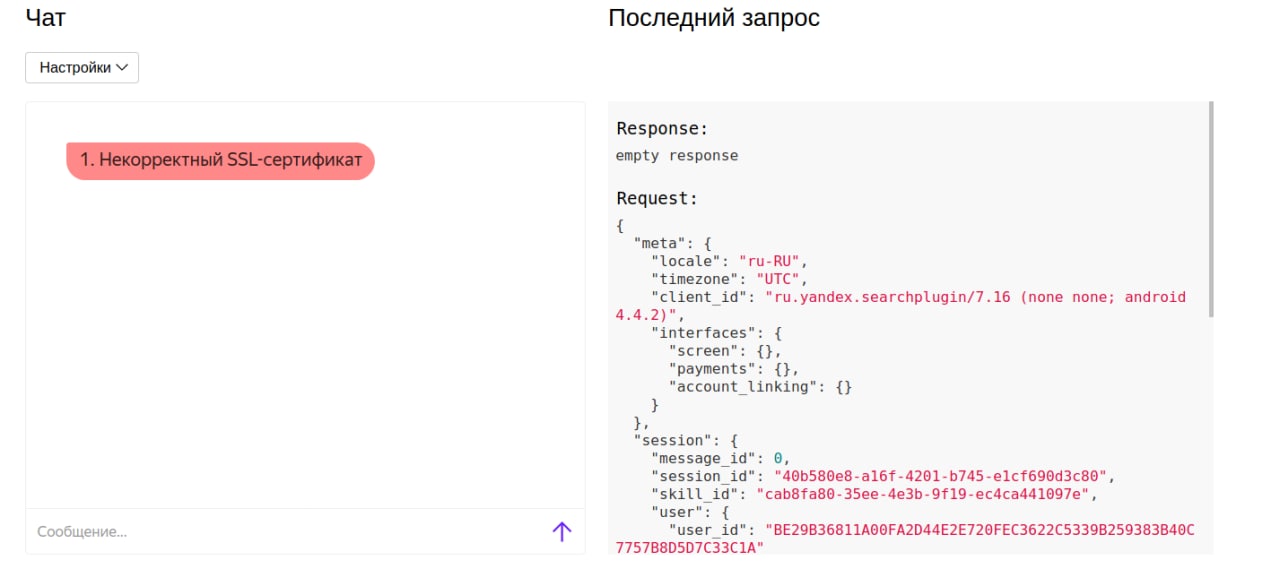Image resolution: width=1280 pixels, height=586 pixels.
Task: Click the Чат heading
Action: pos(46,17)
